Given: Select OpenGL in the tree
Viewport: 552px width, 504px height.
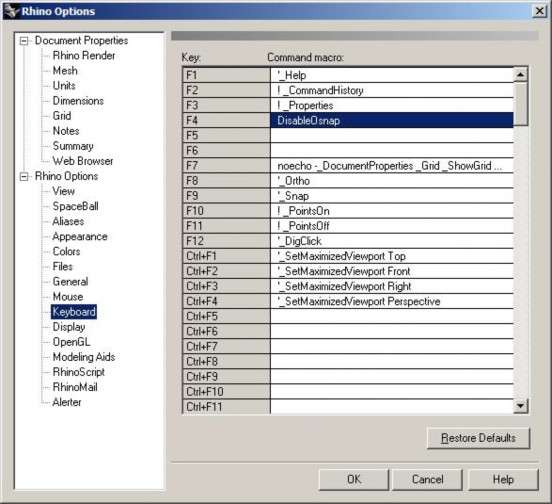Looking at the screenshot, I should tap(71, 342).
